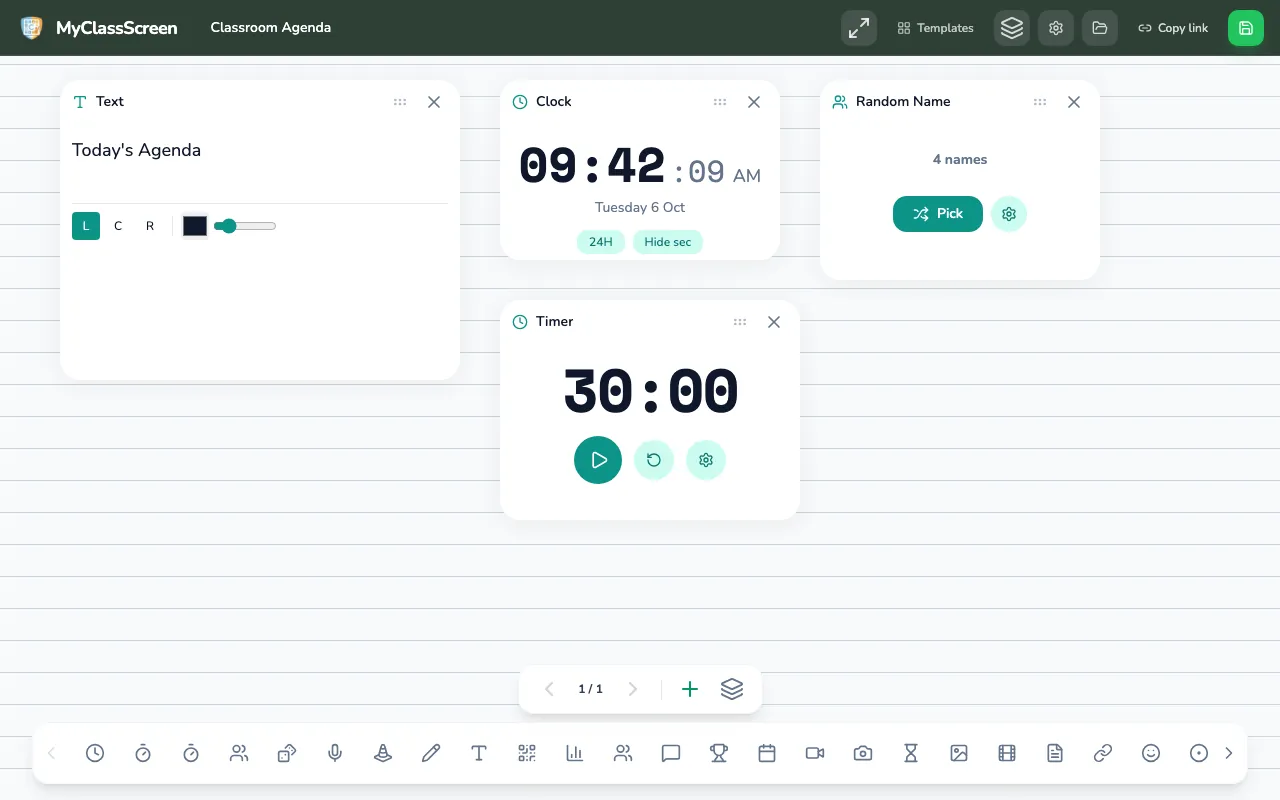Toggle Hide sec on the clock
Viewport: 1280px width, 800px height.
tap(668, 242)
